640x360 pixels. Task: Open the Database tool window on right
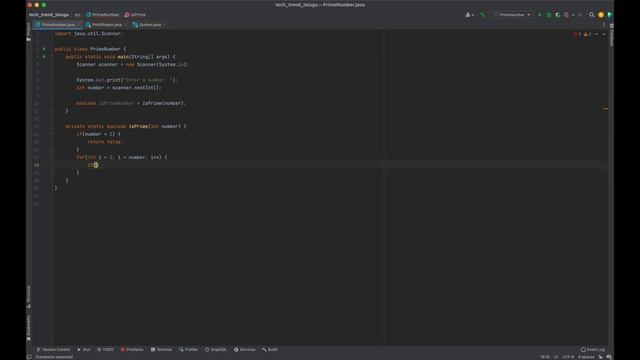[x=611, y=35]
